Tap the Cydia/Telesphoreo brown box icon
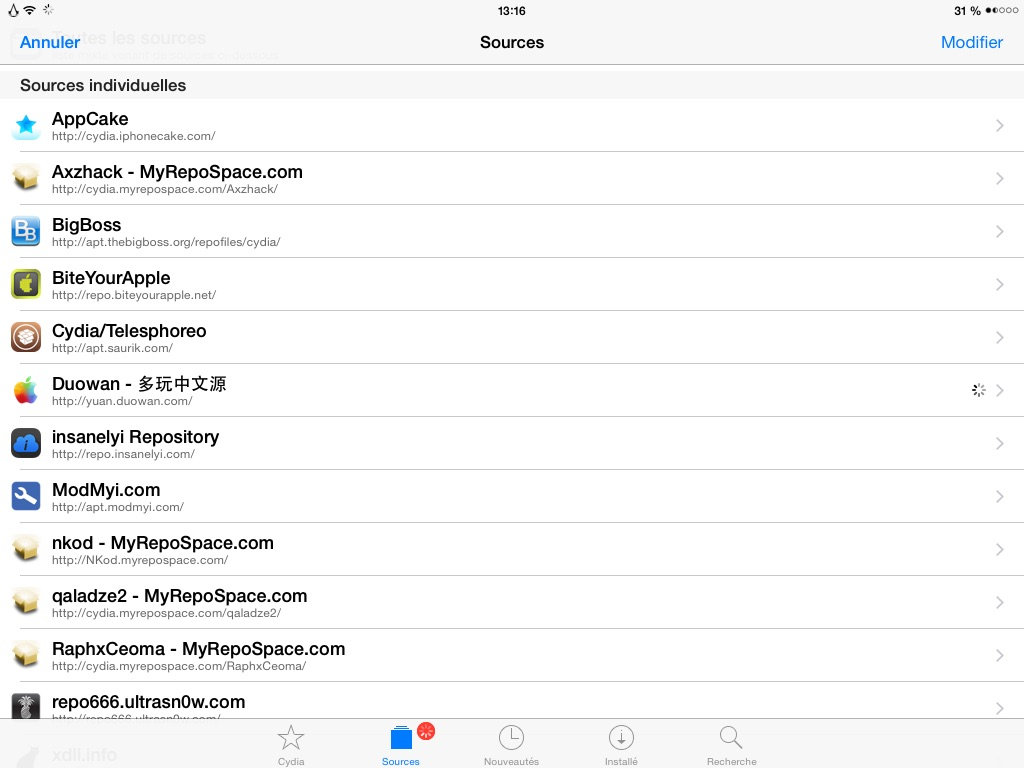 26,337
